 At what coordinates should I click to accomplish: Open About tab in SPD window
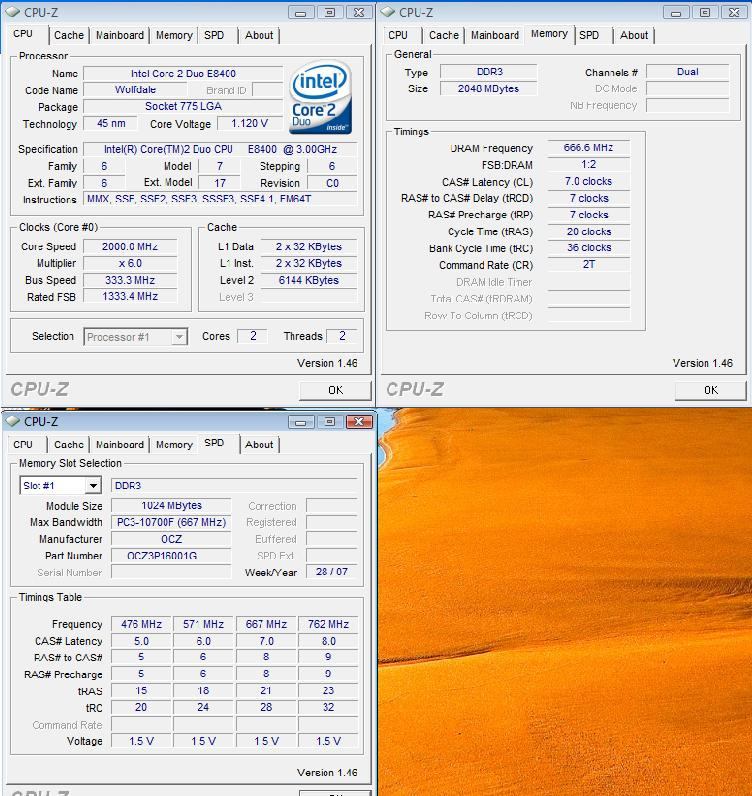259,444
